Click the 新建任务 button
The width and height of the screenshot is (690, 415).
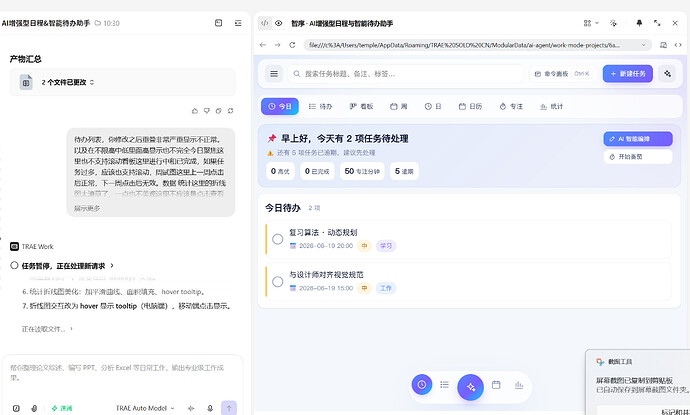tap(628, 74)
